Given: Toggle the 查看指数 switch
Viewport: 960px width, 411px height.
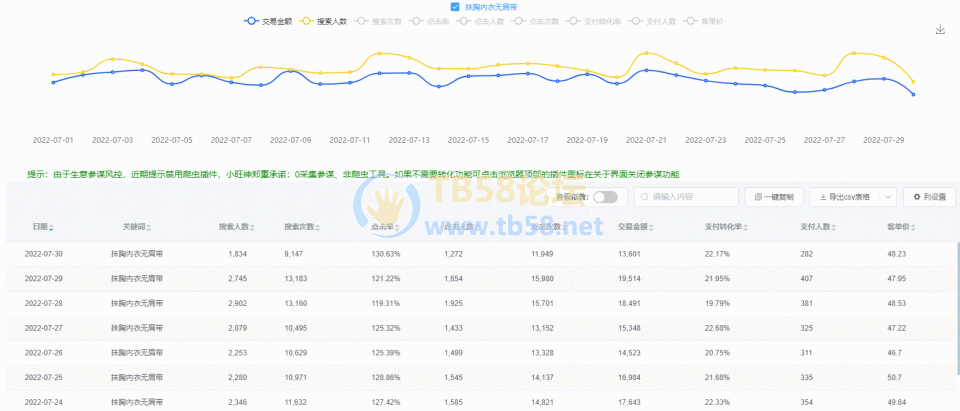Looking at the screenshot, I should [605, 197].
